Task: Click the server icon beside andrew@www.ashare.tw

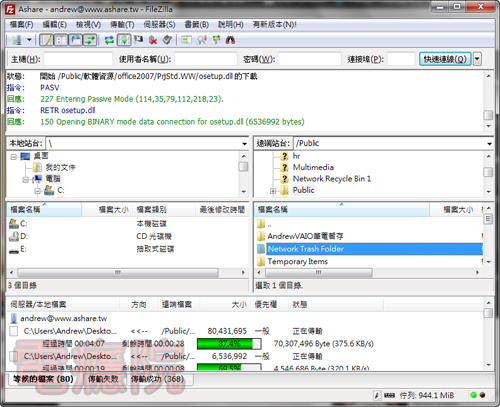Action: point(14,318)
